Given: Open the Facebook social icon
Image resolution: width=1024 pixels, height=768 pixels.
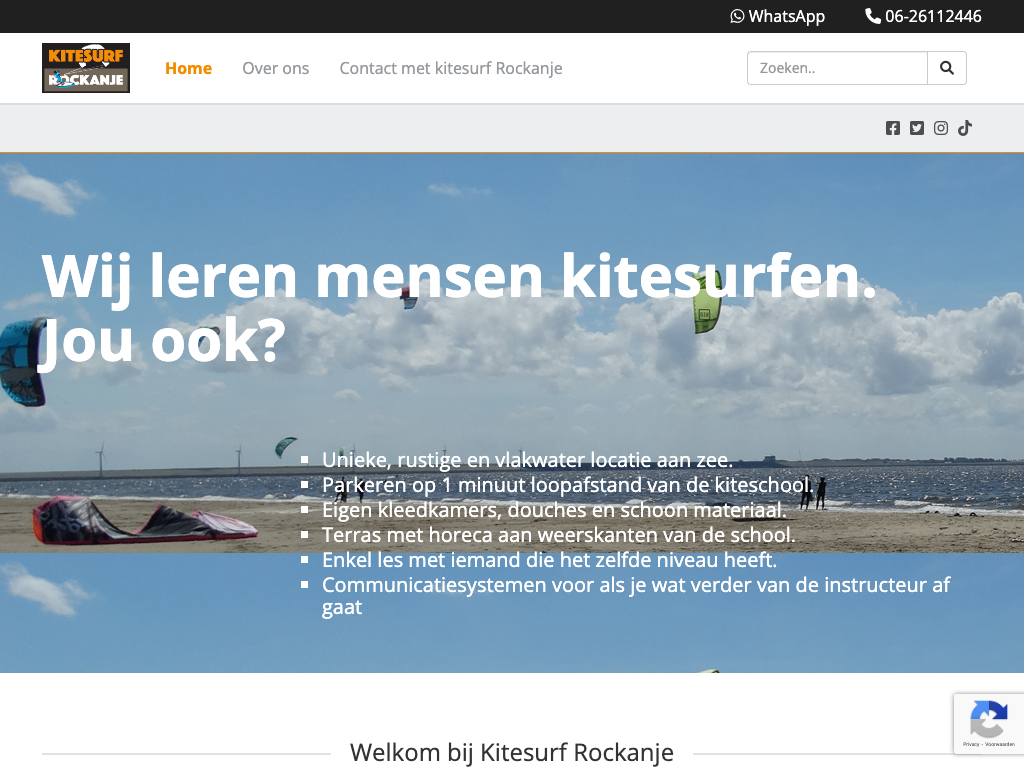Looking at the screenshot, I should click(893, 128).
